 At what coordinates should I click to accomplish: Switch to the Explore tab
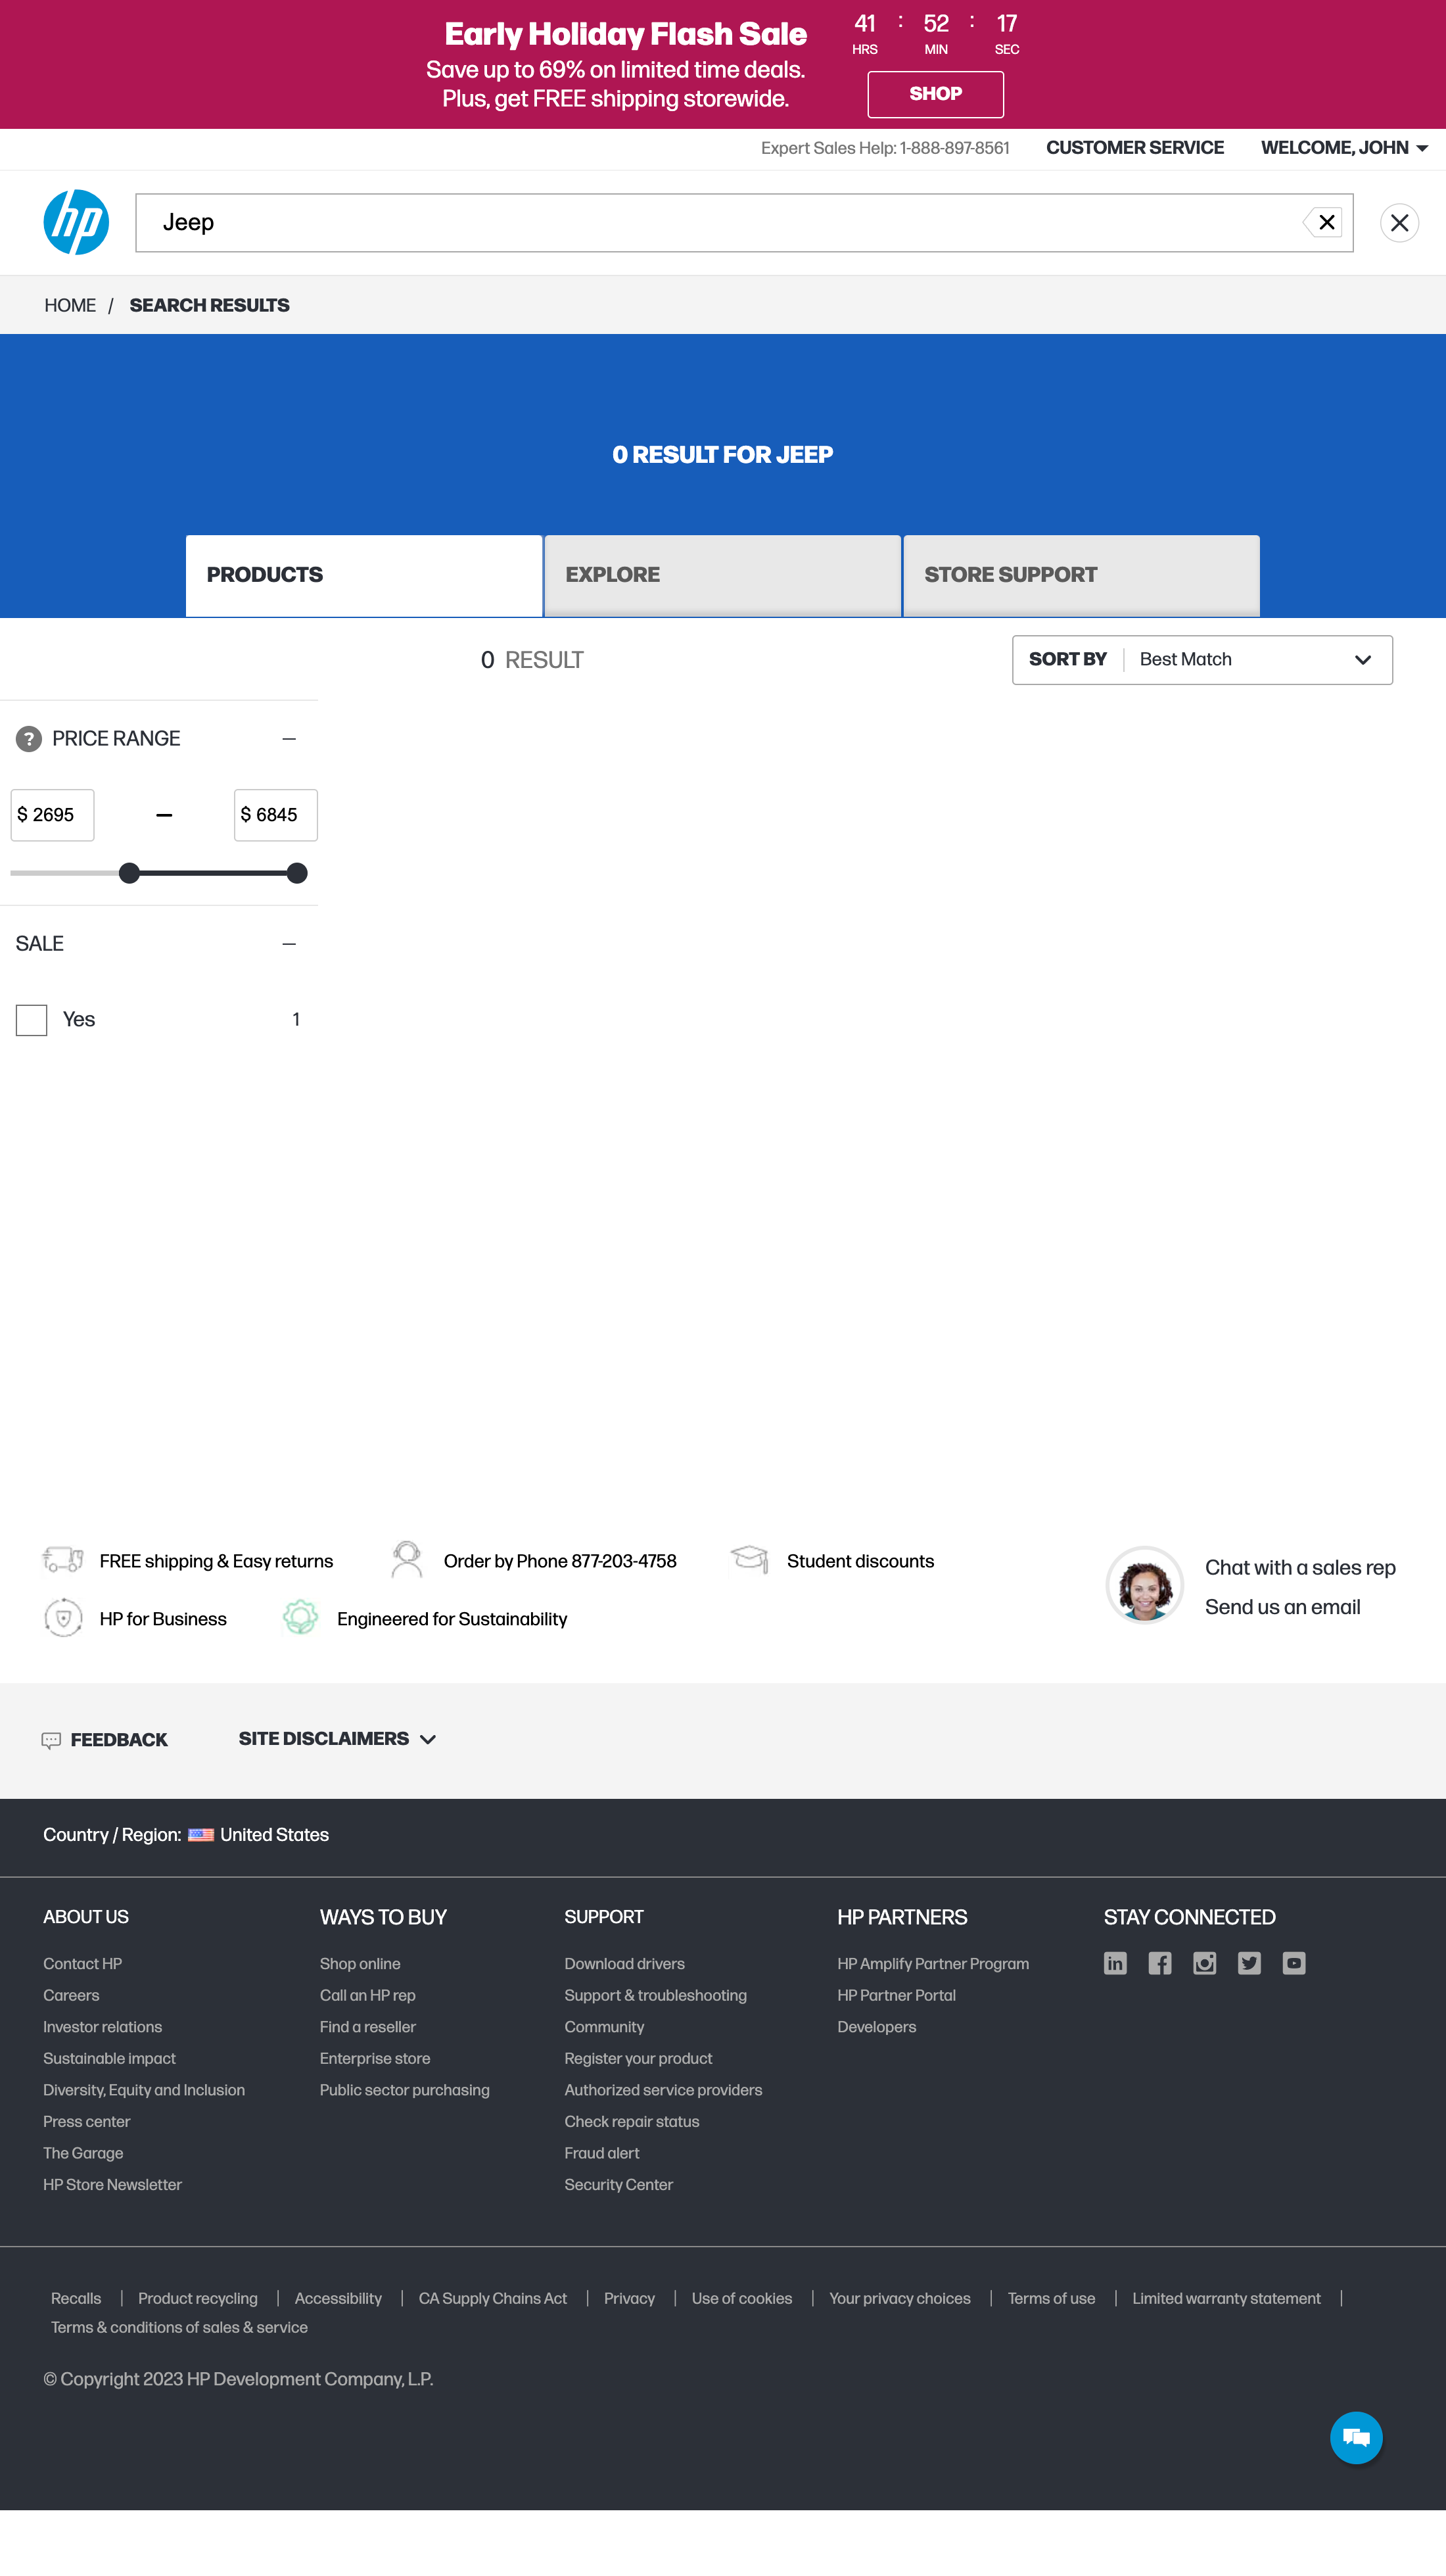(x=722, y=575)
